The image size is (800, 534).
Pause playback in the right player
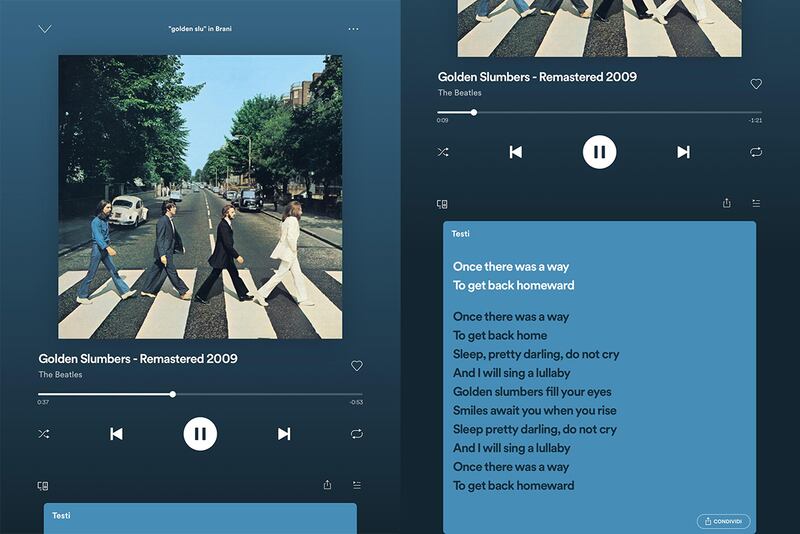pyautogui.click(x=599, y=152)
